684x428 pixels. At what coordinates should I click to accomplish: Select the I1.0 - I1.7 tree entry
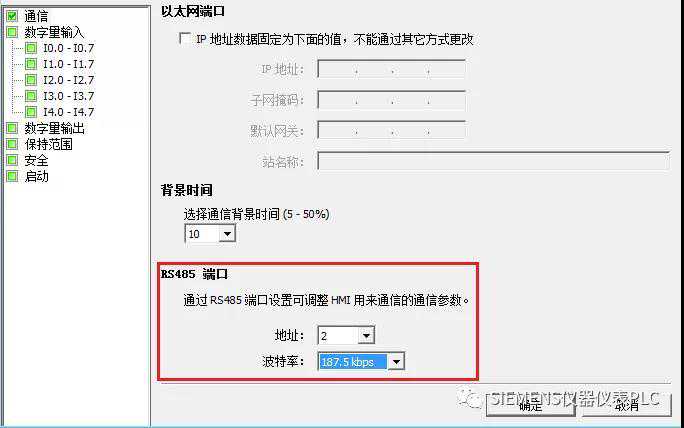pos(68,64)
